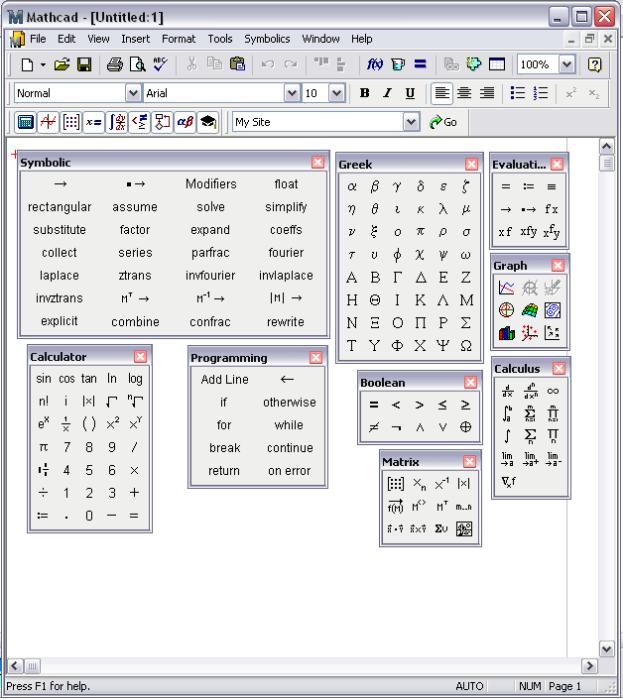This screenshot has width=623, height=699.
Task: Expand the My Site dropdown
Action: [x=411, y=122]
